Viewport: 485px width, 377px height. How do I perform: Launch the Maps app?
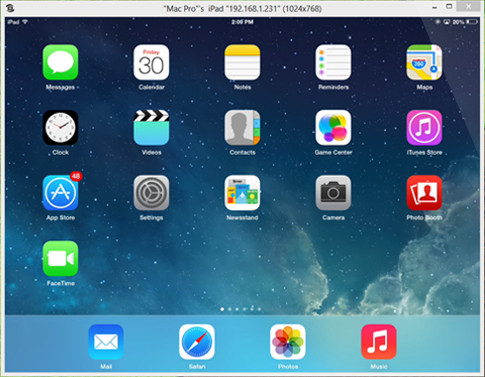coord(424,62)
